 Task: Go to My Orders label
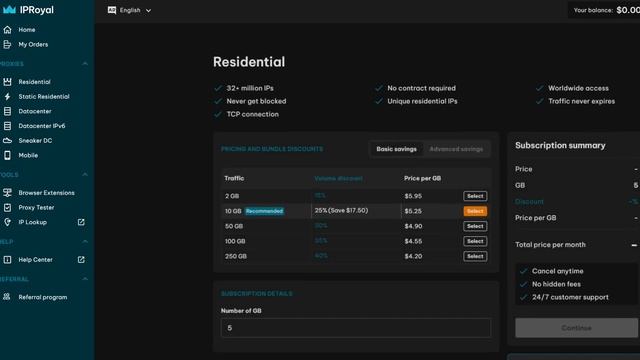(x=33, y=44)
